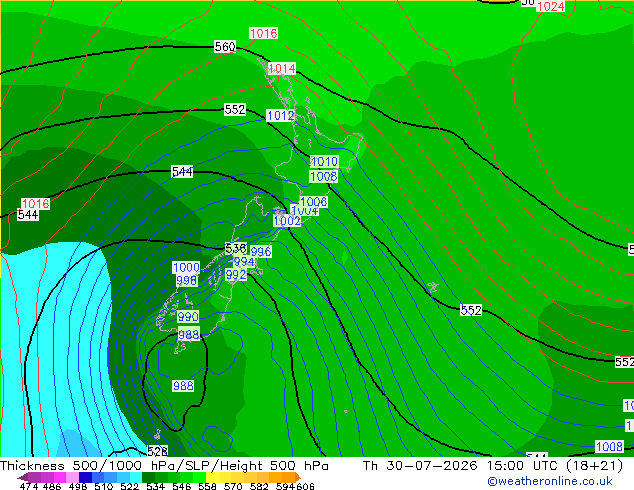
Task: Click the orange arrow end of legend
Action: coord(298,477)
